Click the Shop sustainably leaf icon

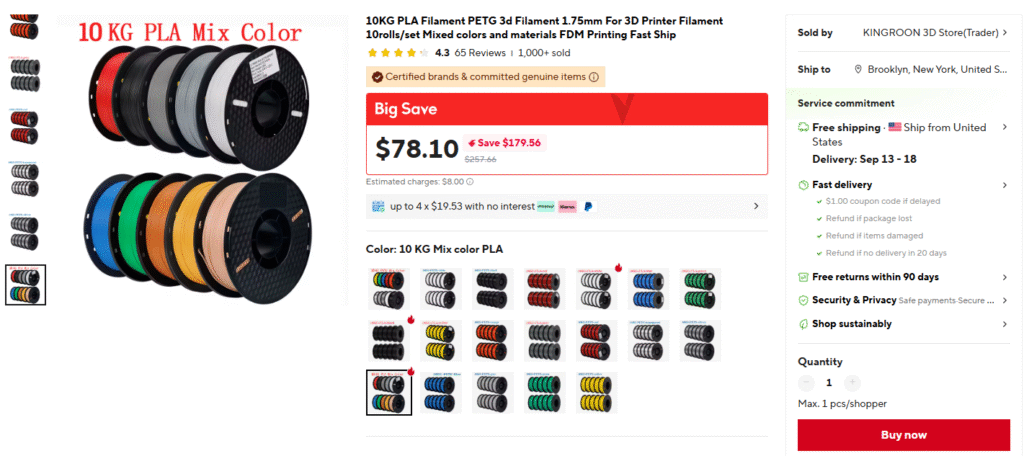tap(803, 324)
